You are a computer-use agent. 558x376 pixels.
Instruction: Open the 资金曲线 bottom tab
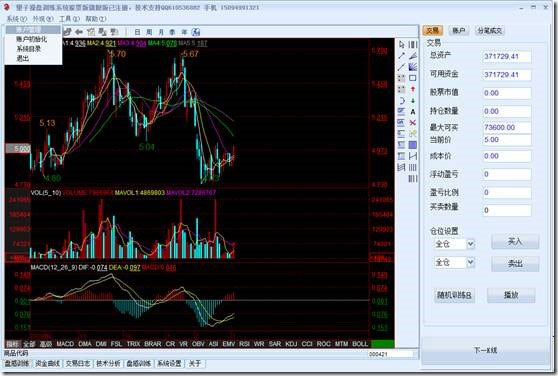click(48, 364)
